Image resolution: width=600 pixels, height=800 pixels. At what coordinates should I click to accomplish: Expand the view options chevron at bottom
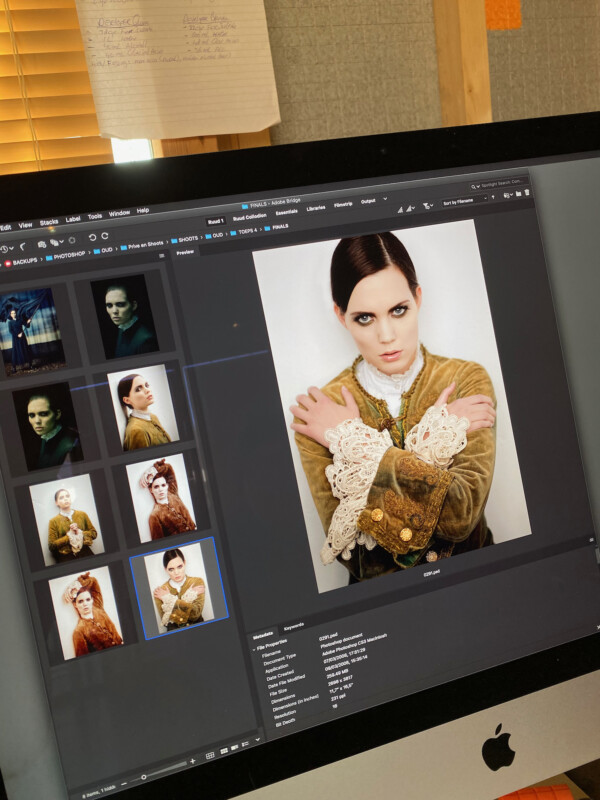pyautogui.click(x=258, y=739)
